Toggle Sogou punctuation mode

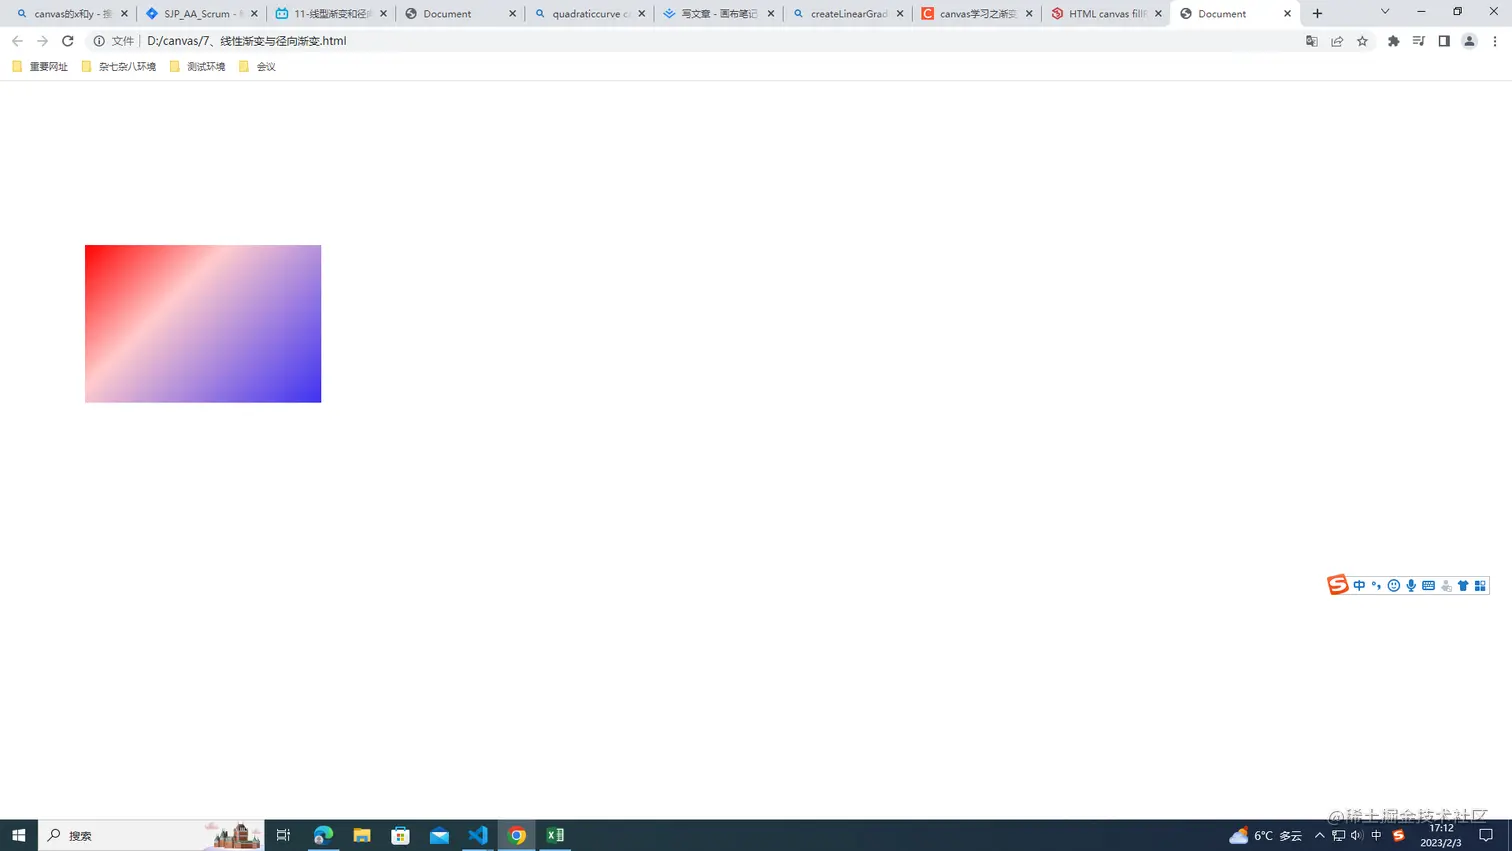click(1376, 586)
